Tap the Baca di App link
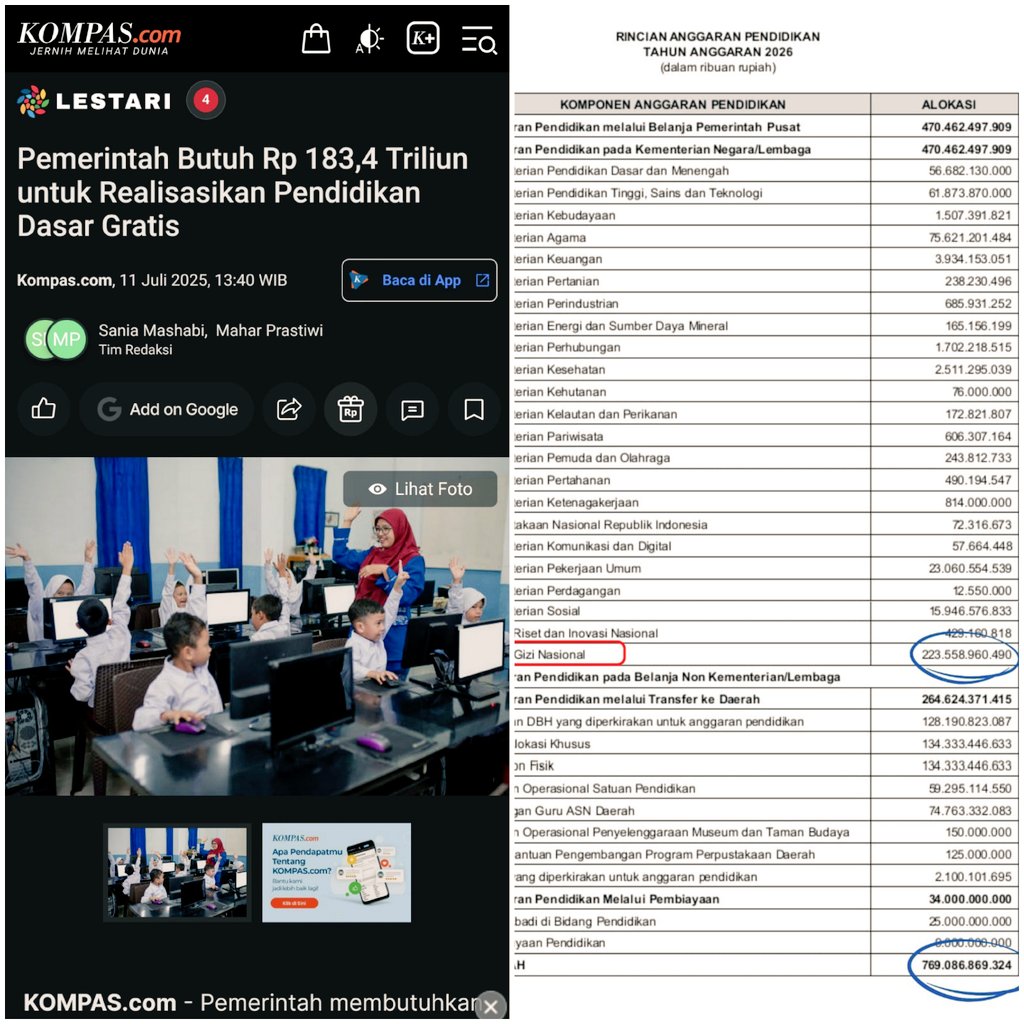This screenshot has height=1024, width=1024. pyautogui.click(x=418, y=280)
